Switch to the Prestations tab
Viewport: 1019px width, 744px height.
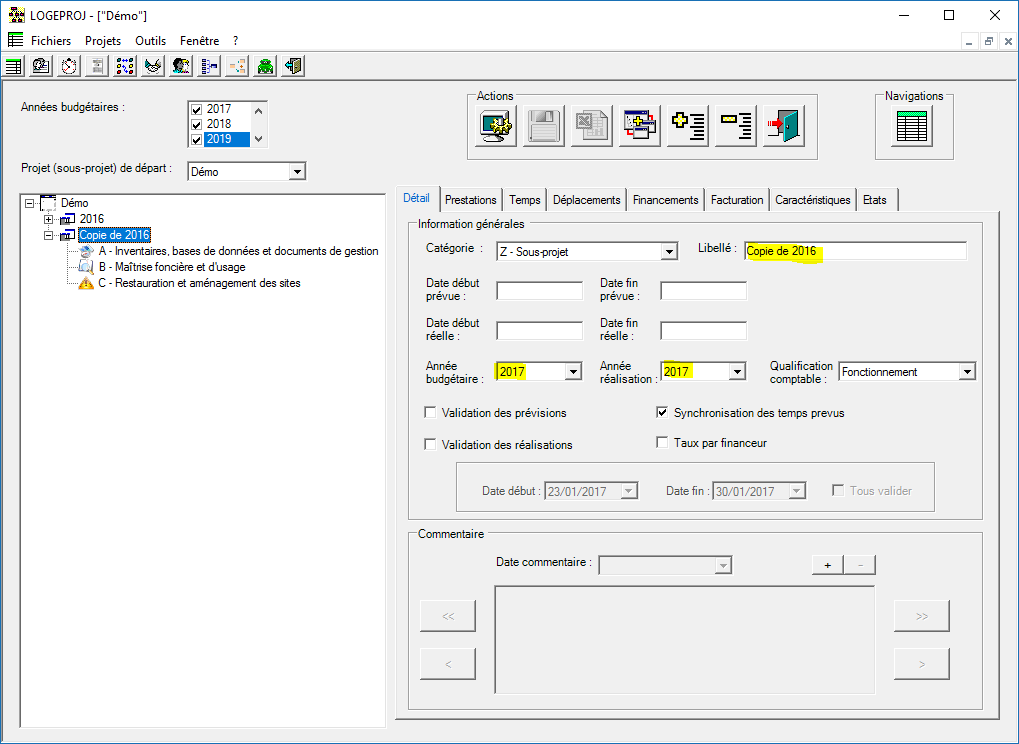[470, 200]
